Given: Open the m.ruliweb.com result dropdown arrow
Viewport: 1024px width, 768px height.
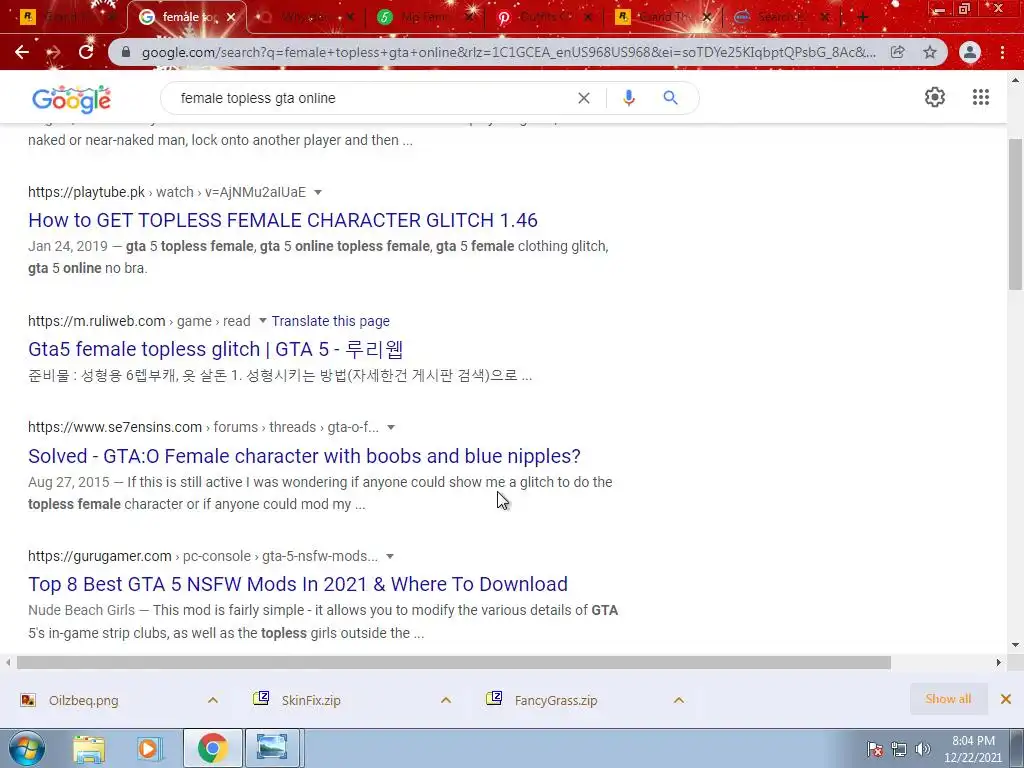Looking at the screenshot, I should point(263,321).
